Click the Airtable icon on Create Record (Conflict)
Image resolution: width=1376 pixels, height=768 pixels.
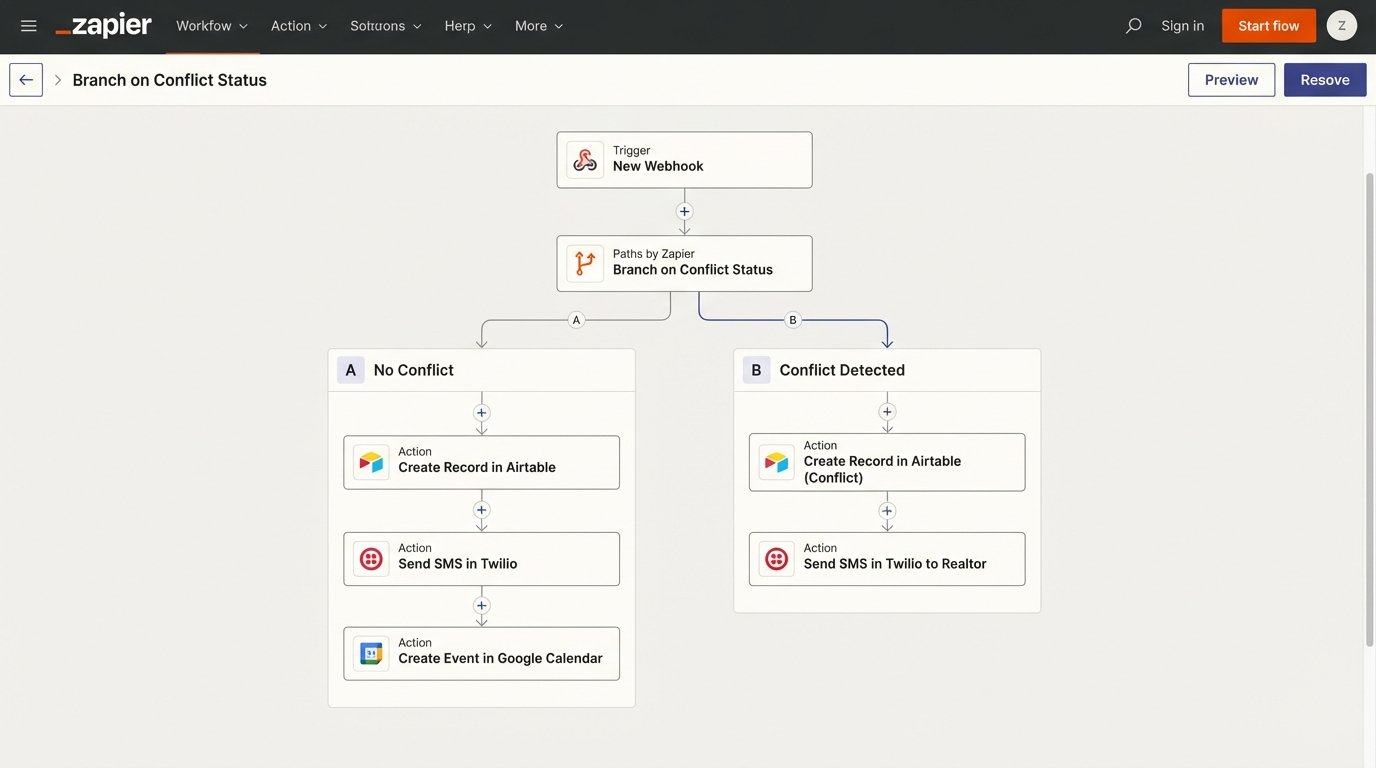tap(776, 460)
